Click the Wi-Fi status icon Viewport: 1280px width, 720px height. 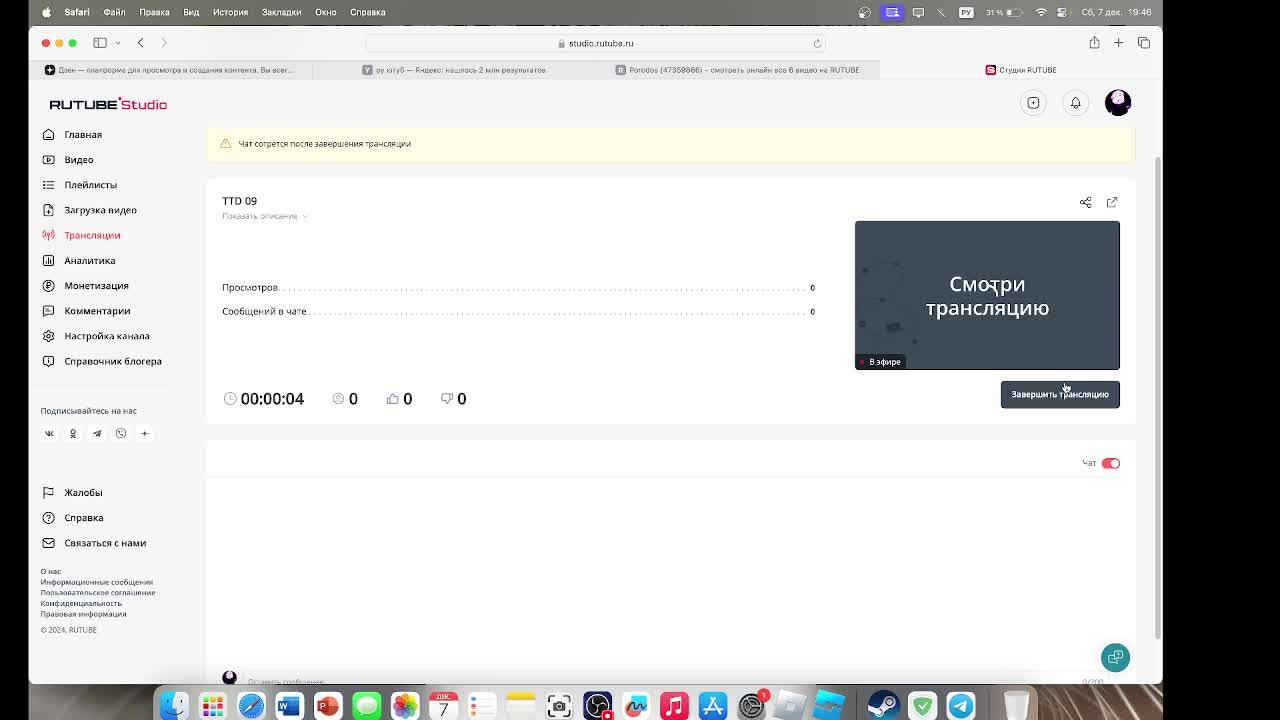click(1041, 12)
